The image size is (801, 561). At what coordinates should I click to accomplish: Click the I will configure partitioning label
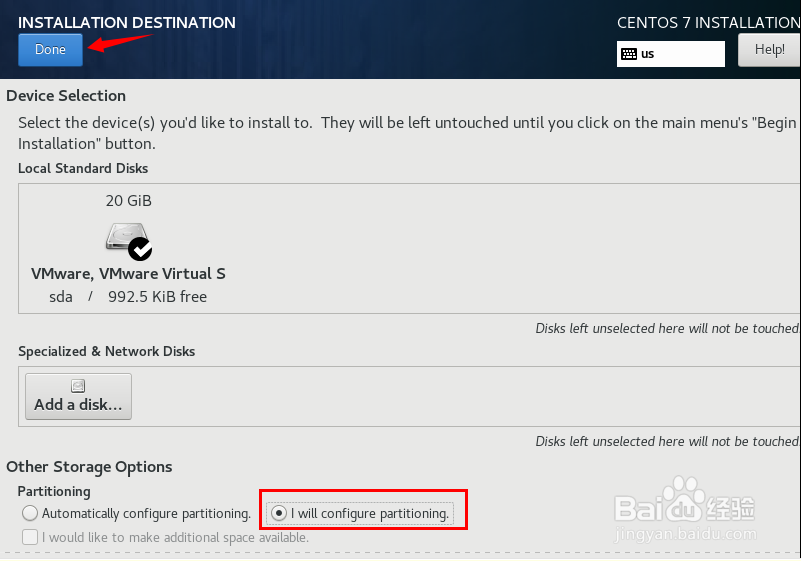click(370, 513)
